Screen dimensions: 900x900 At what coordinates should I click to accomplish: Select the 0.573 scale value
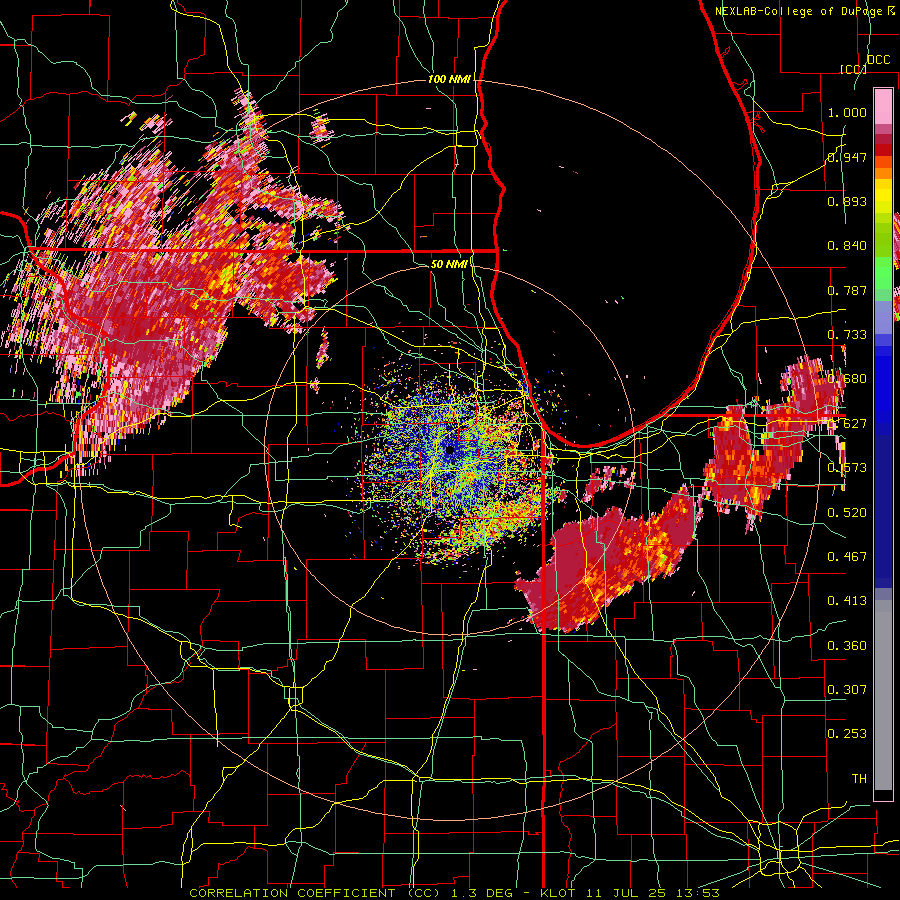(847, 468)
